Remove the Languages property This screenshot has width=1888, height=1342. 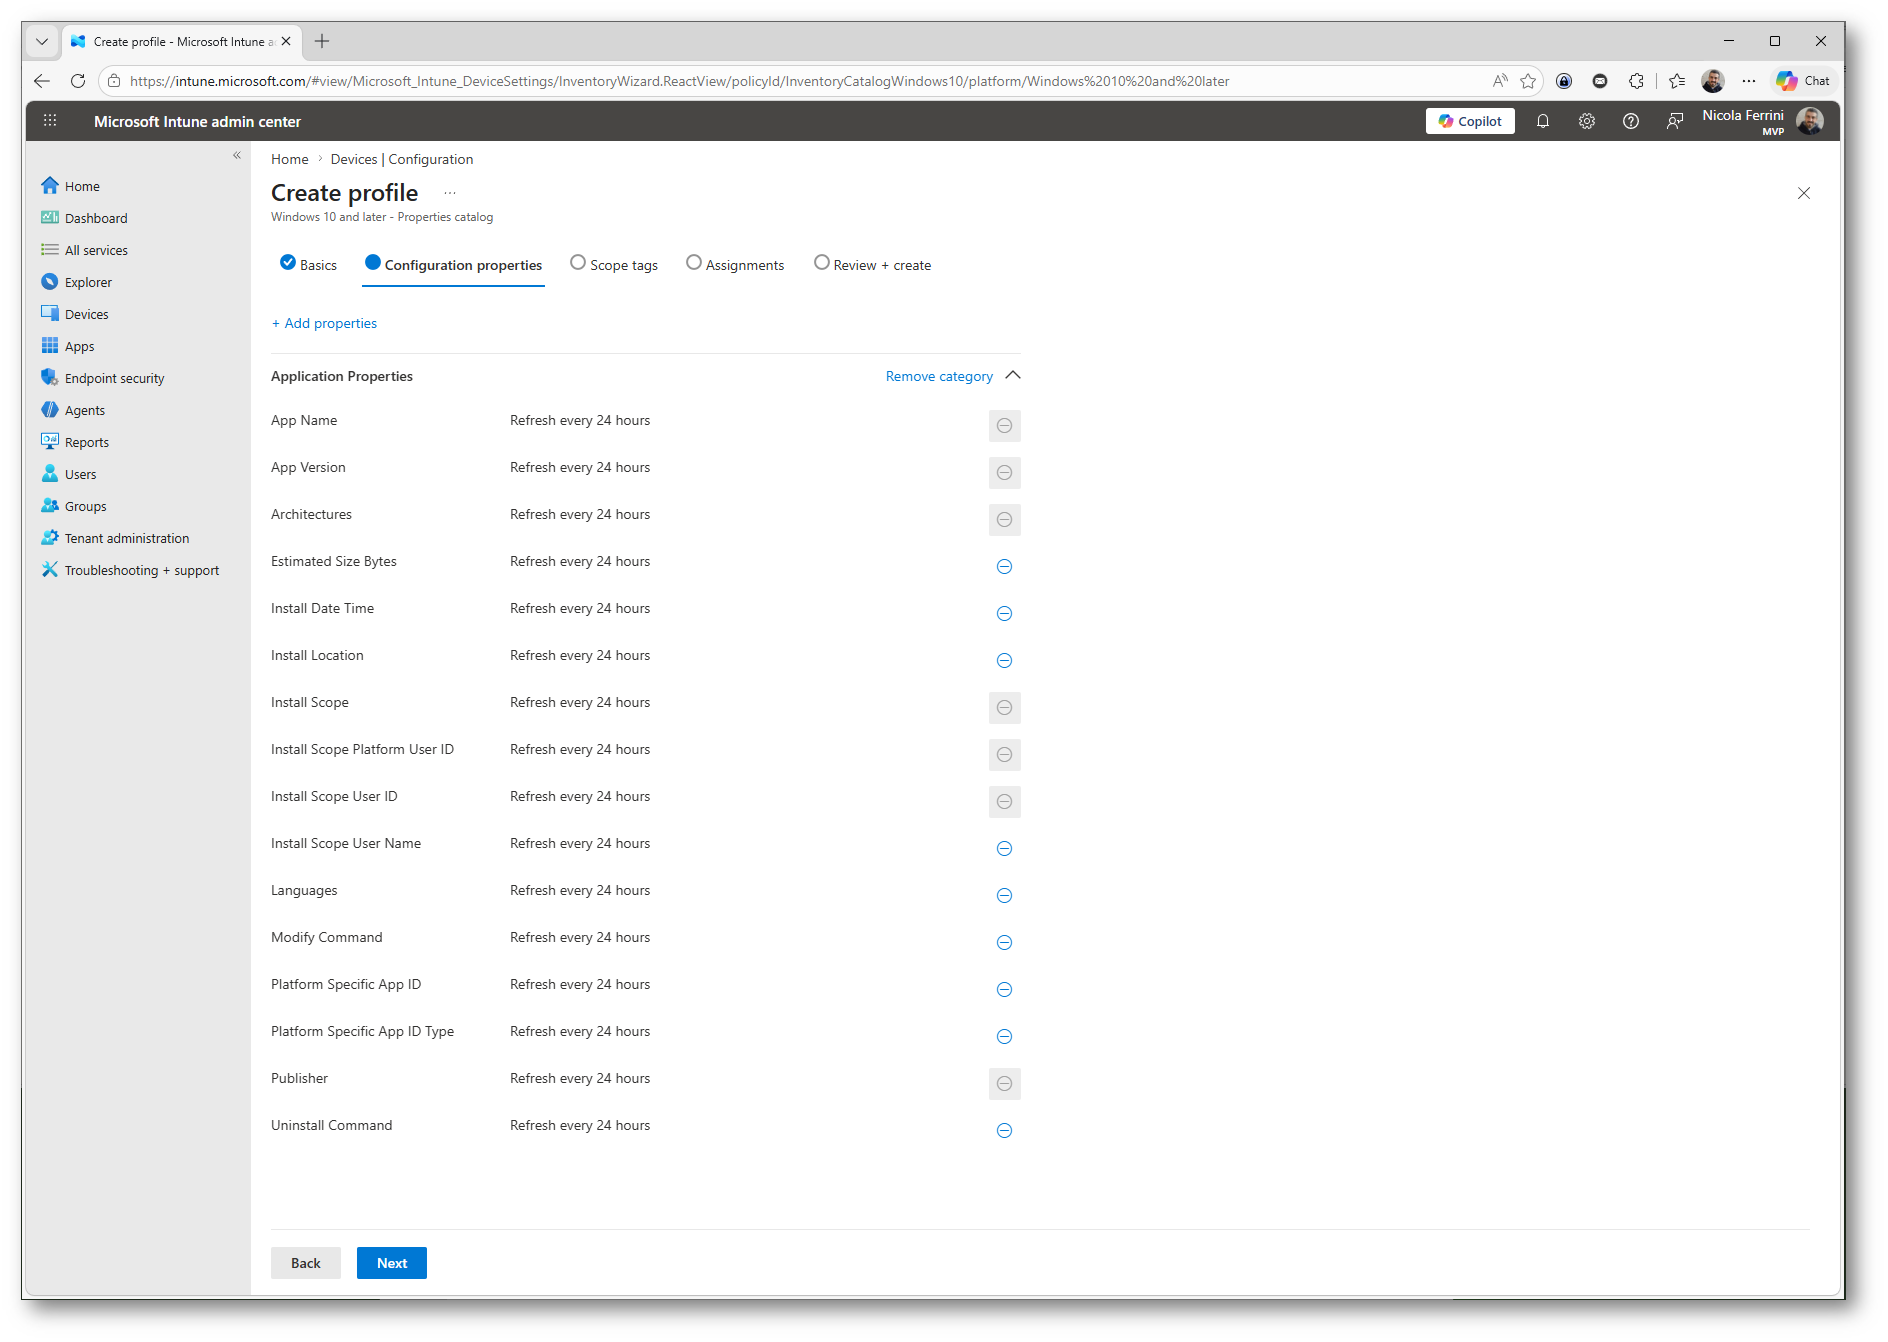click(1004, 896)
